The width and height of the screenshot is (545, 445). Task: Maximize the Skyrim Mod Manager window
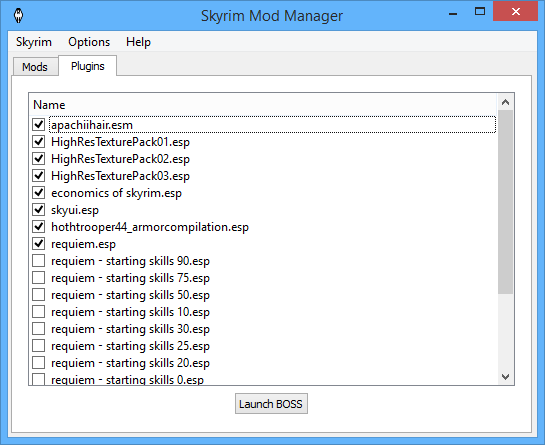coord(480,11)
